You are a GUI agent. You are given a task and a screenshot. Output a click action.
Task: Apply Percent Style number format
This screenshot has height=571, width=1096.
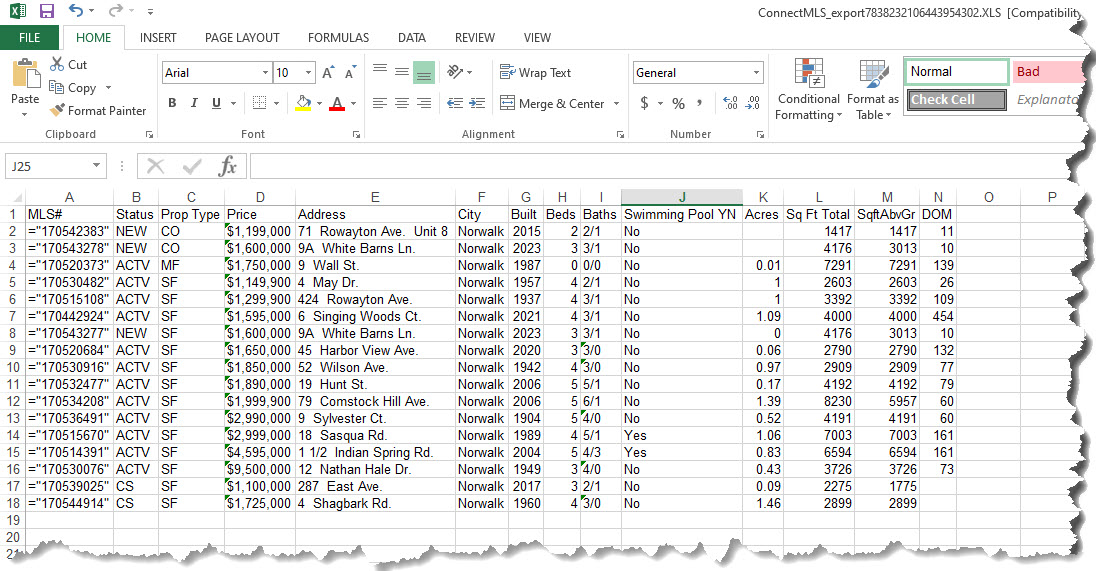coord(678,104)
